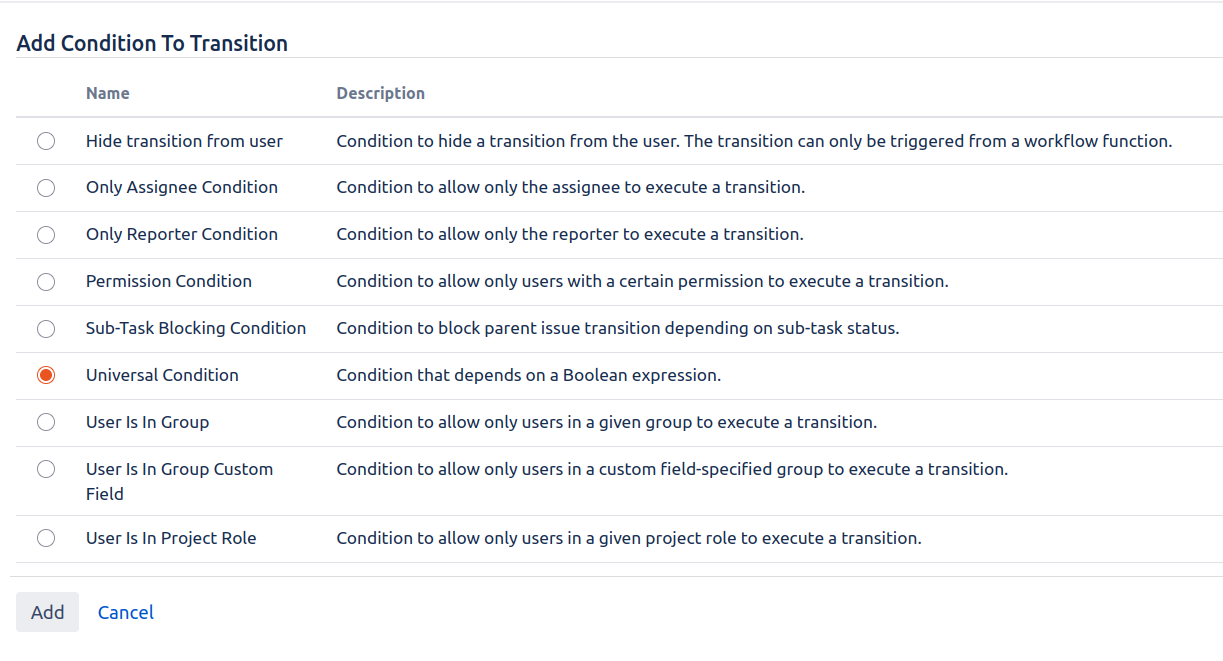Open the Hide transition from user condition name

point(183,141)
